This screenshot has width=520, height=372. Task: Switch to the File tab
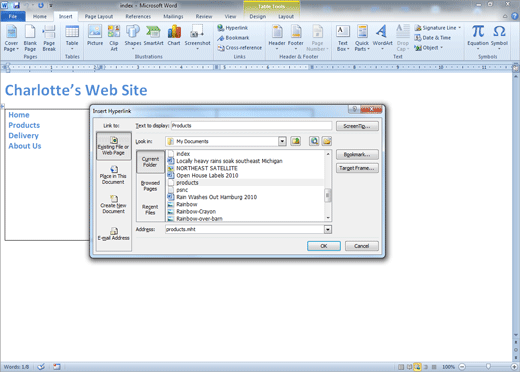[13, 16]
